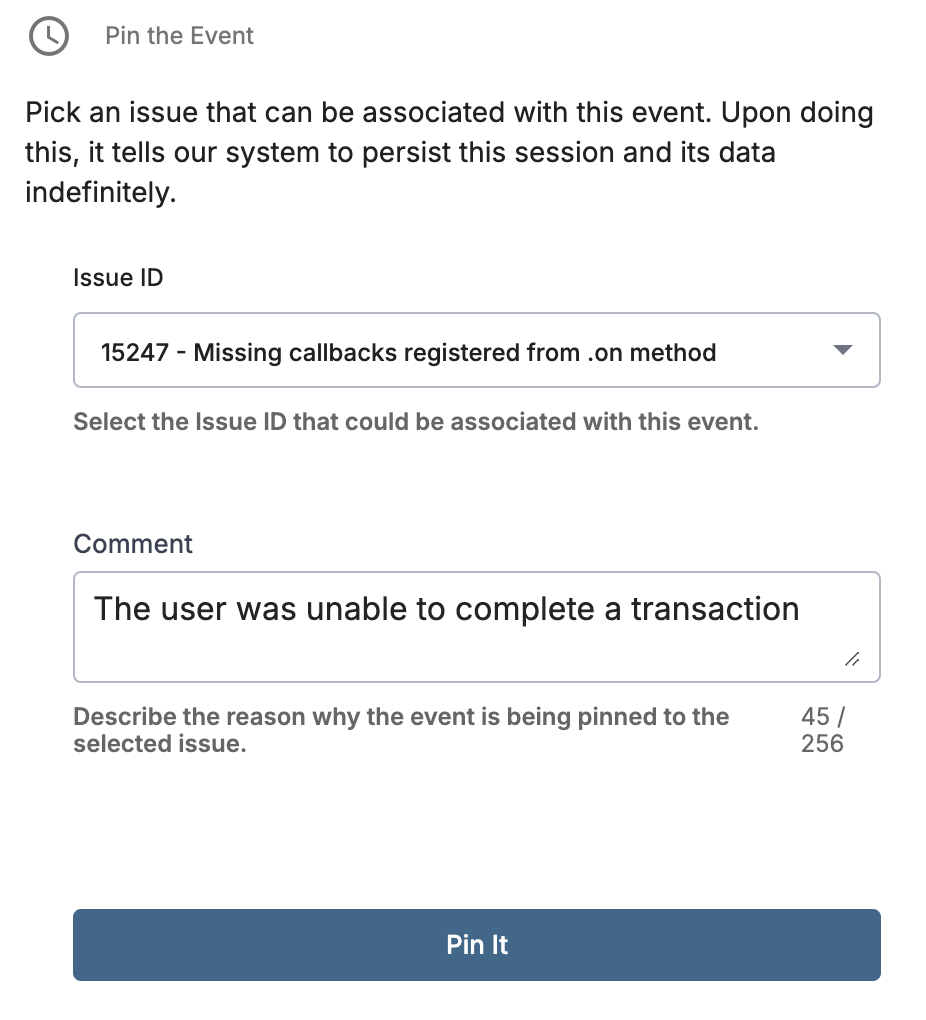
Task: Click the clock icon beside Pin the Event
Action: click(x=49, y=36)
